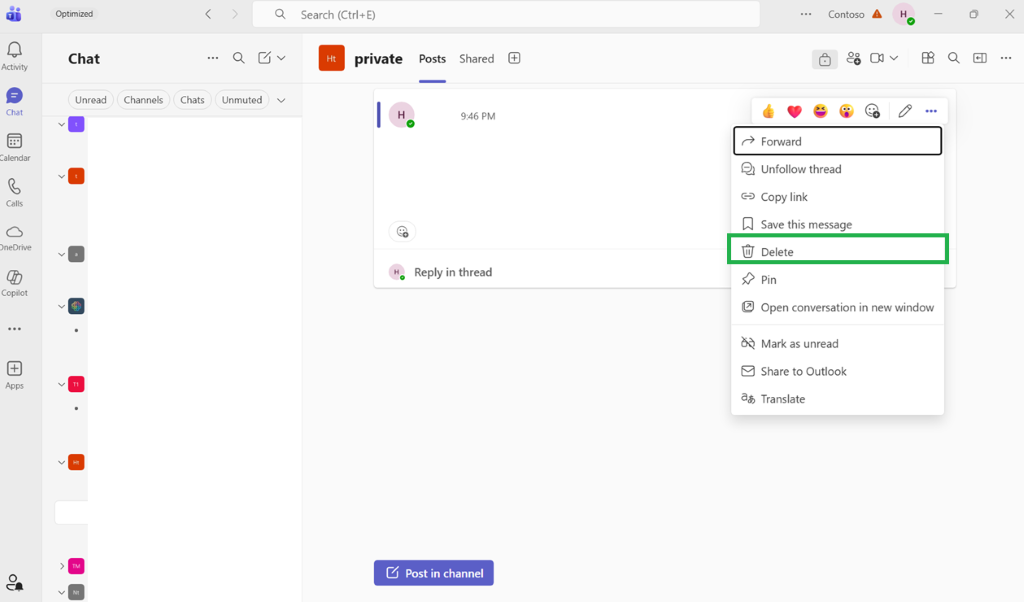Viewport: 1024px width, 602px height.
Task: Search chats with the magnifier icon
Action: pyautogui.click(x=239, y=58)
